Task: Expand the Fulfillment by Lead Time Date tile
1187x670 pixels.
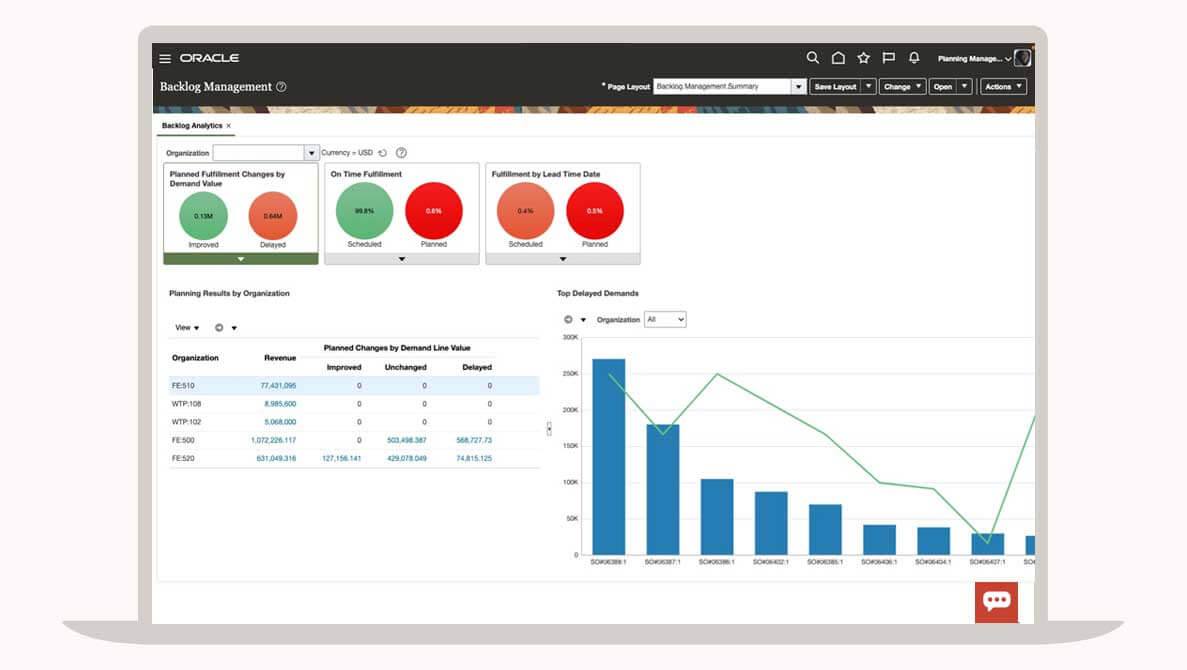Action: coord(562,259)
